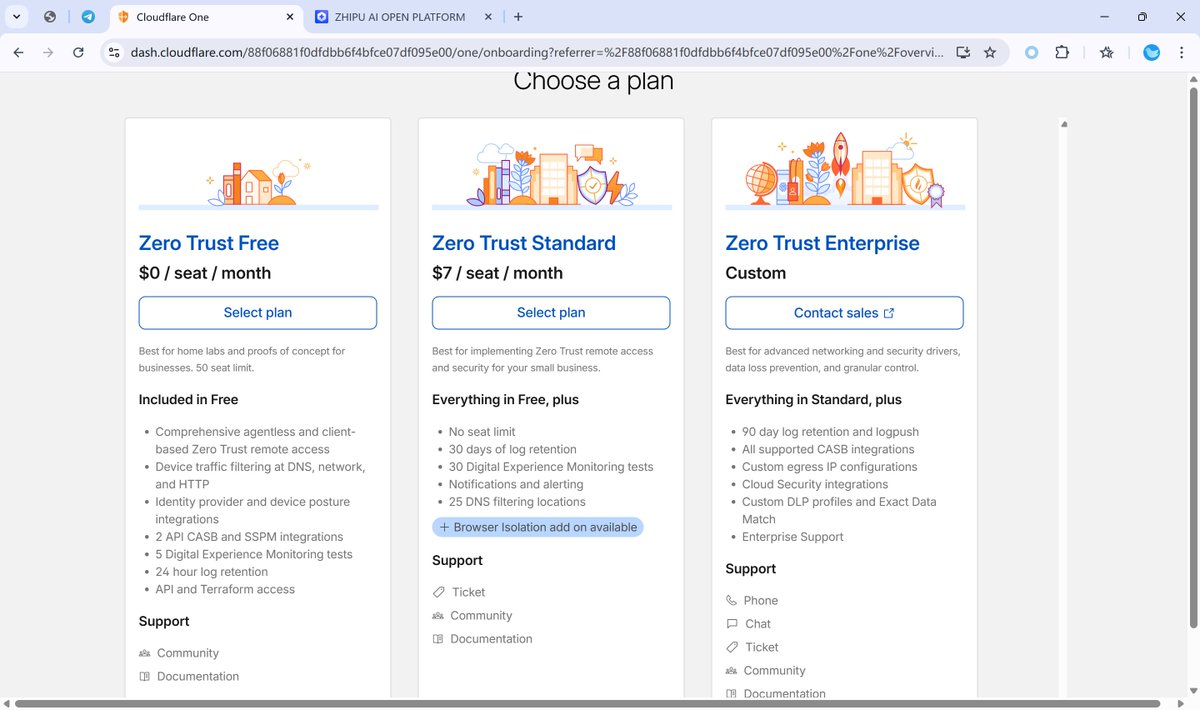
Task: Click the Zero Trust Free heading
Action: 209,243
